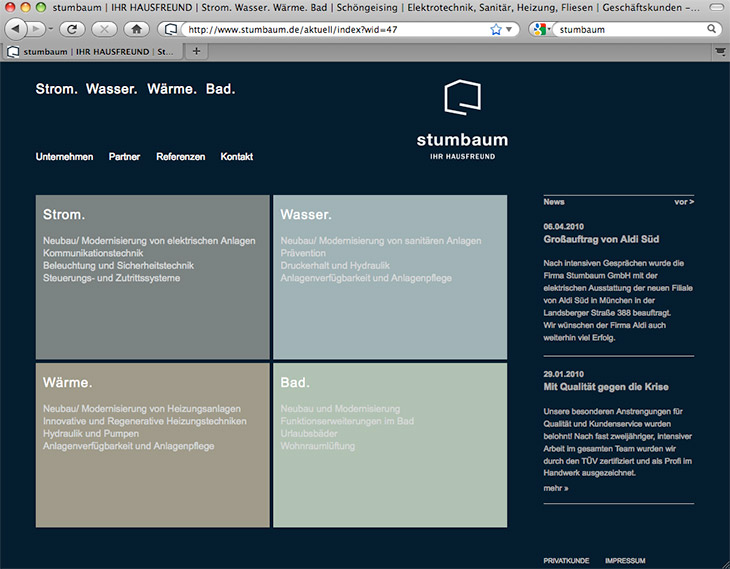730x569 pixels.
Task: Click the browser forward arrow button
Action: (35, 29)
